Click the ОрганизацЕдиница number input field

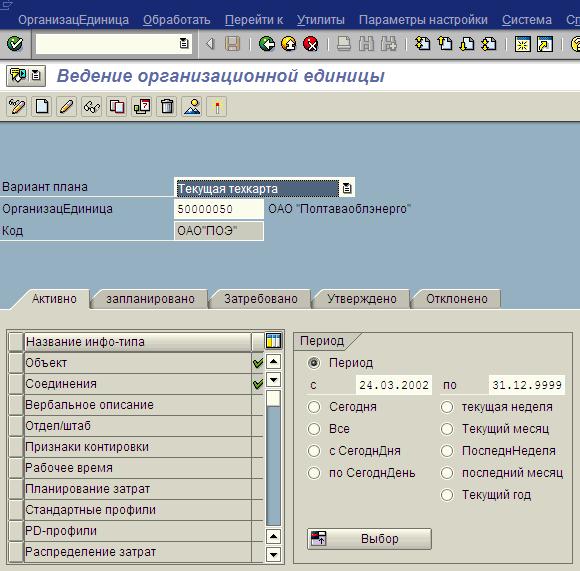219,209
